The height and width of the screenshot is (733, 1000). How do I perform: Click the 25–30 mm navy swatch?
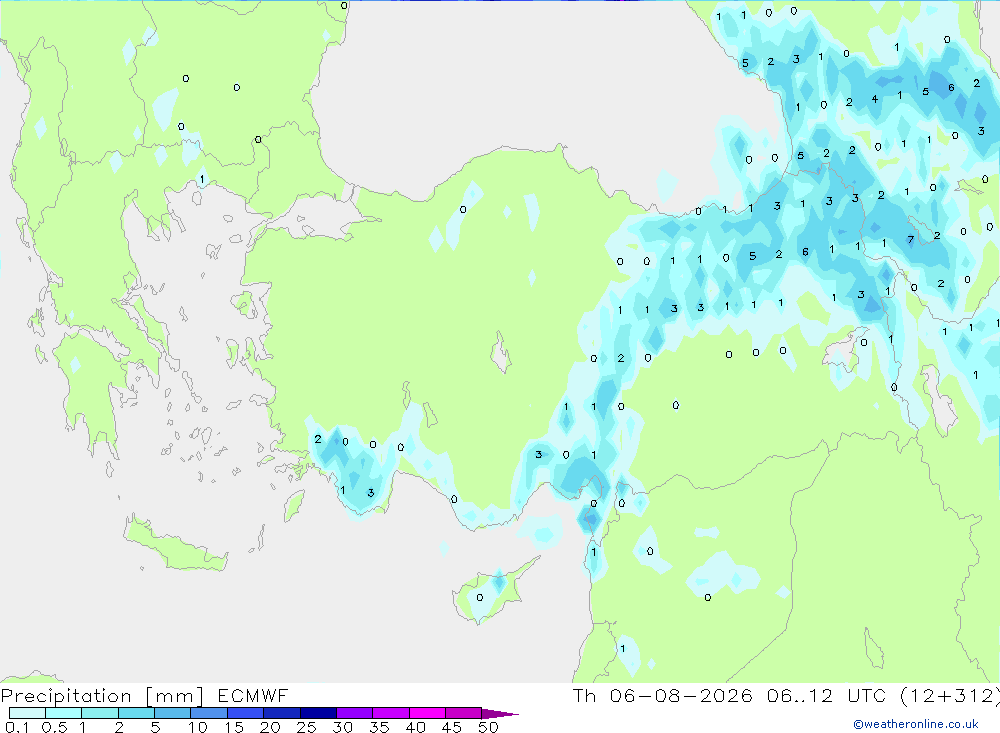click(318, 713)
